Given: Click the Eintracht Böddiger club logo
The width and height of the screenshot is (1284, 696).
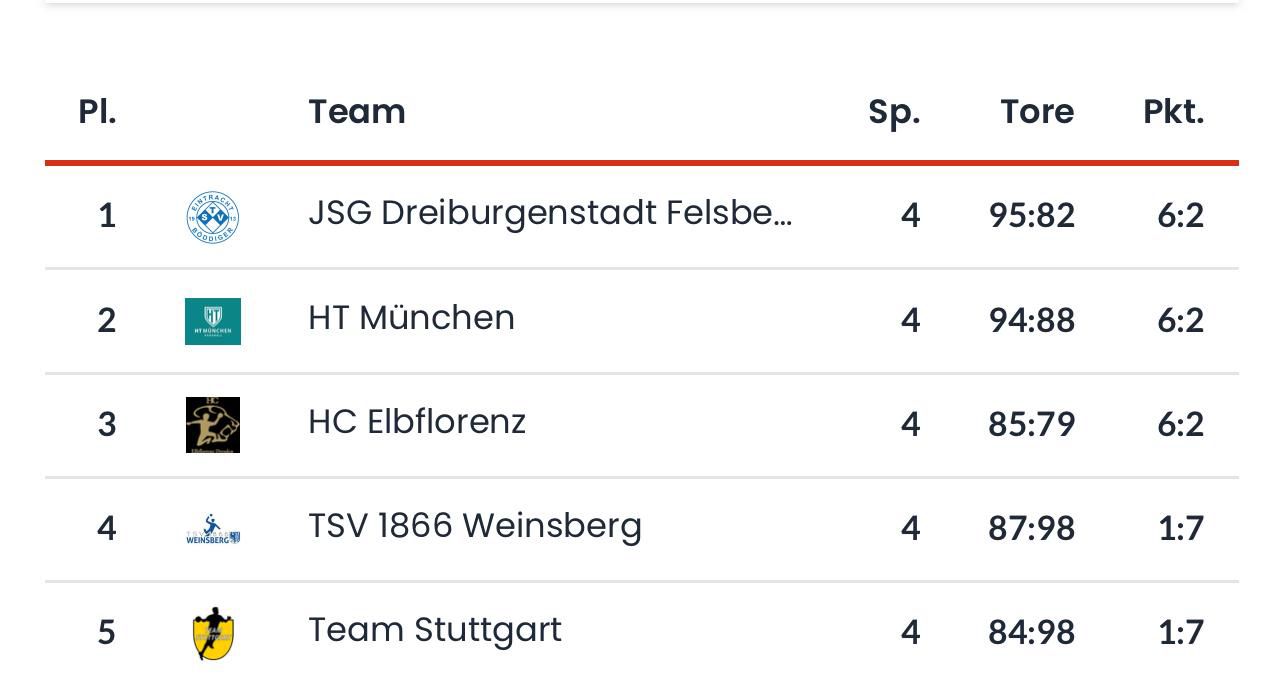Looking at the screenshot, I should coord(213,217).
